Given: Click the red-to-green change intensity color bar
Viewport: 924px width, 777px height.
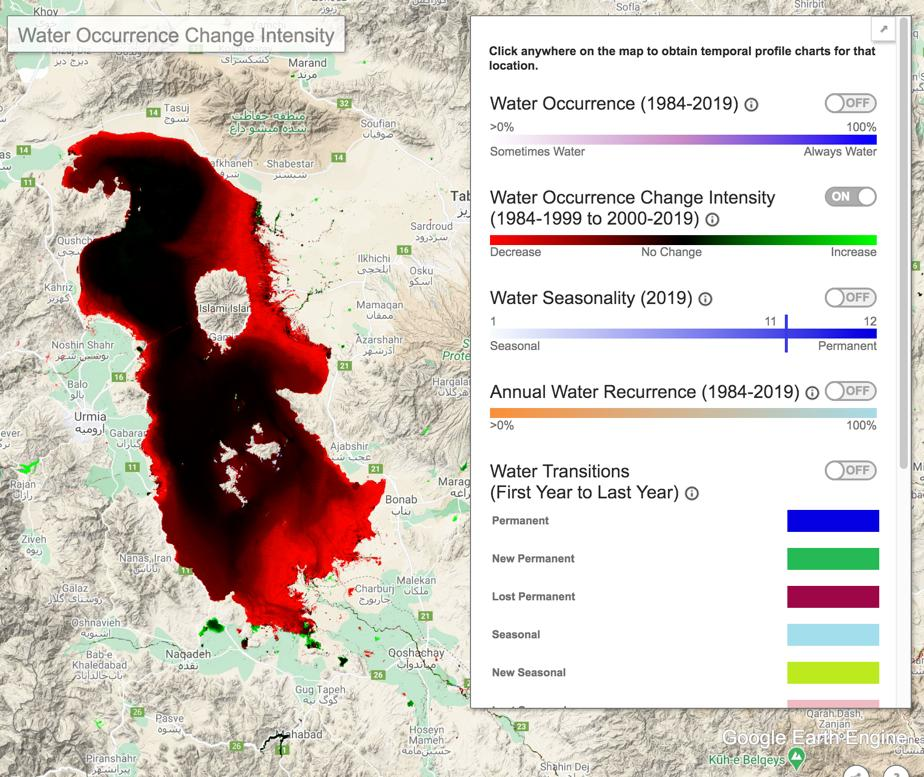Looking at the screenshot, I should (683, 240).
